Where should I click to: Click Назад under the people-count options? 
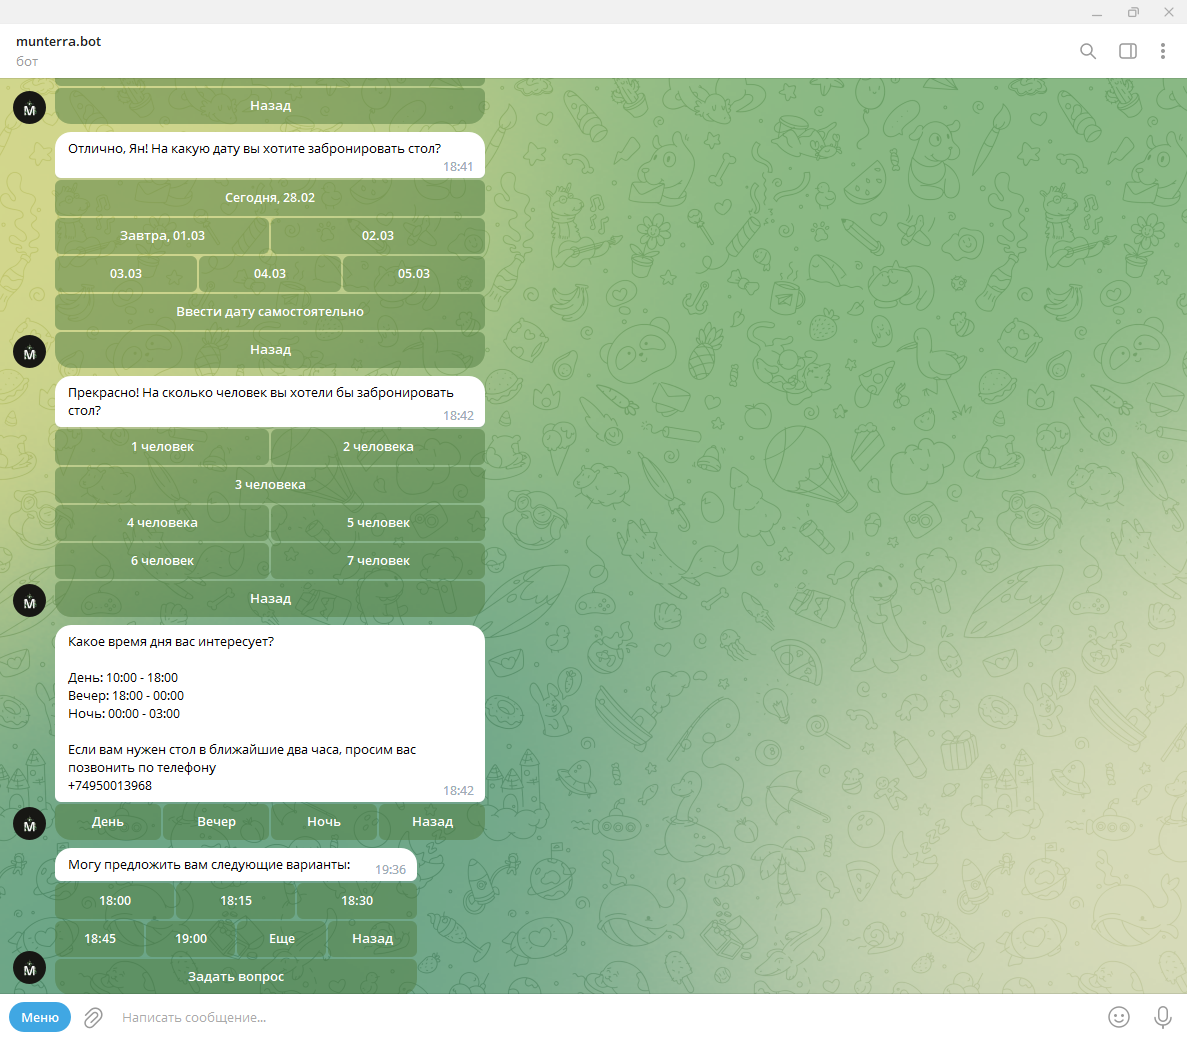coord(269,598)
